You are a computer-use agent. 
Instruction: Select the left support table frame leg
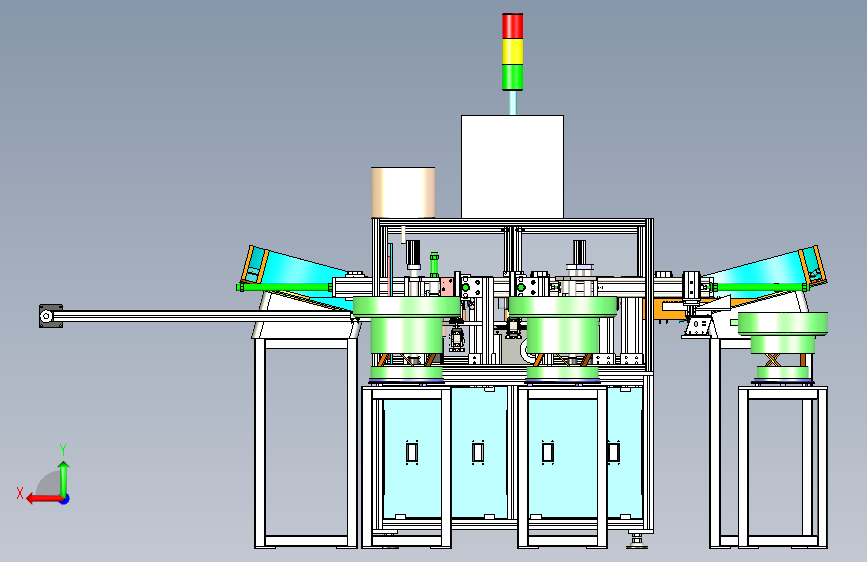coord(260,443)
